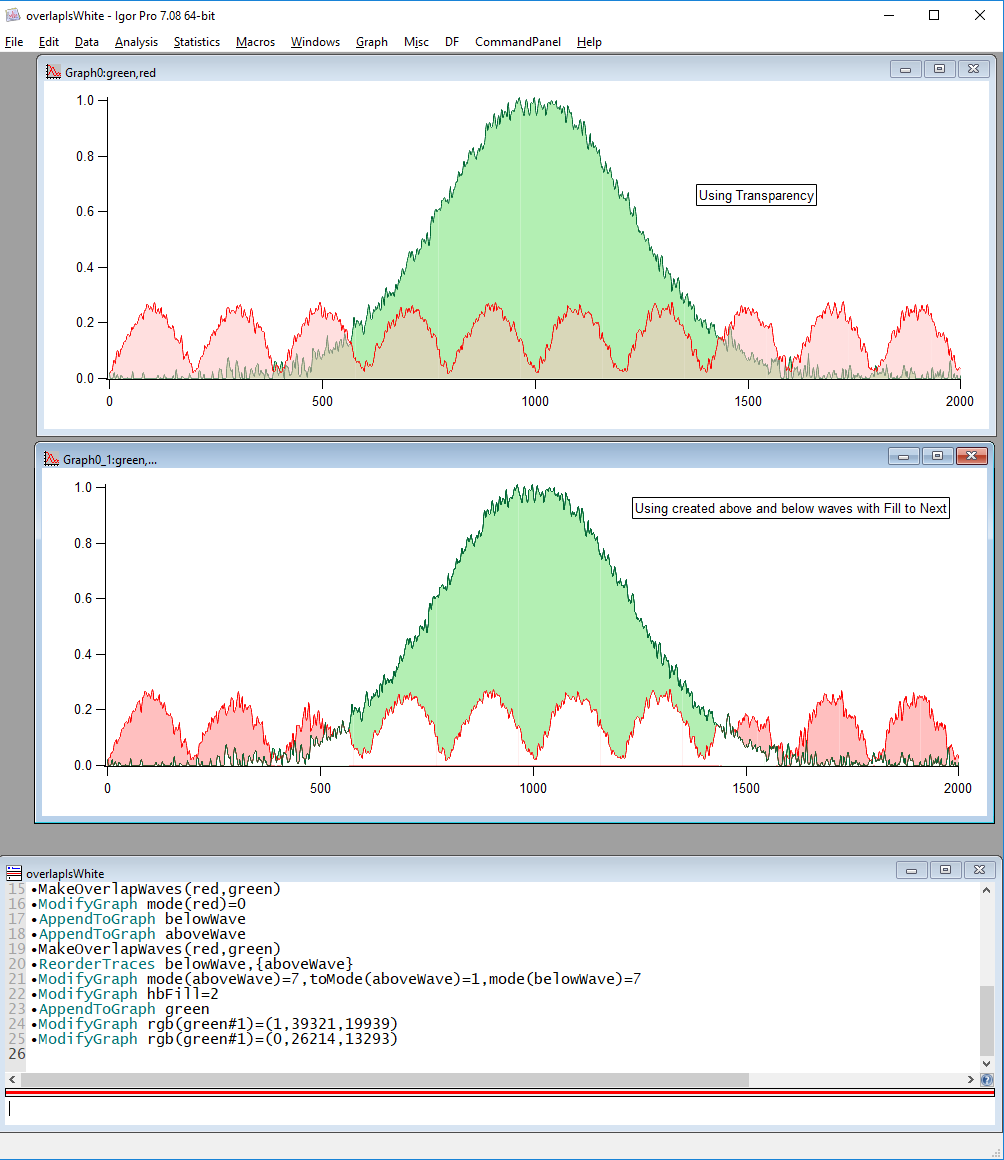Screen dimensions: 1004x1160
Task: Open the Windows menu
Action: (315, 42)
